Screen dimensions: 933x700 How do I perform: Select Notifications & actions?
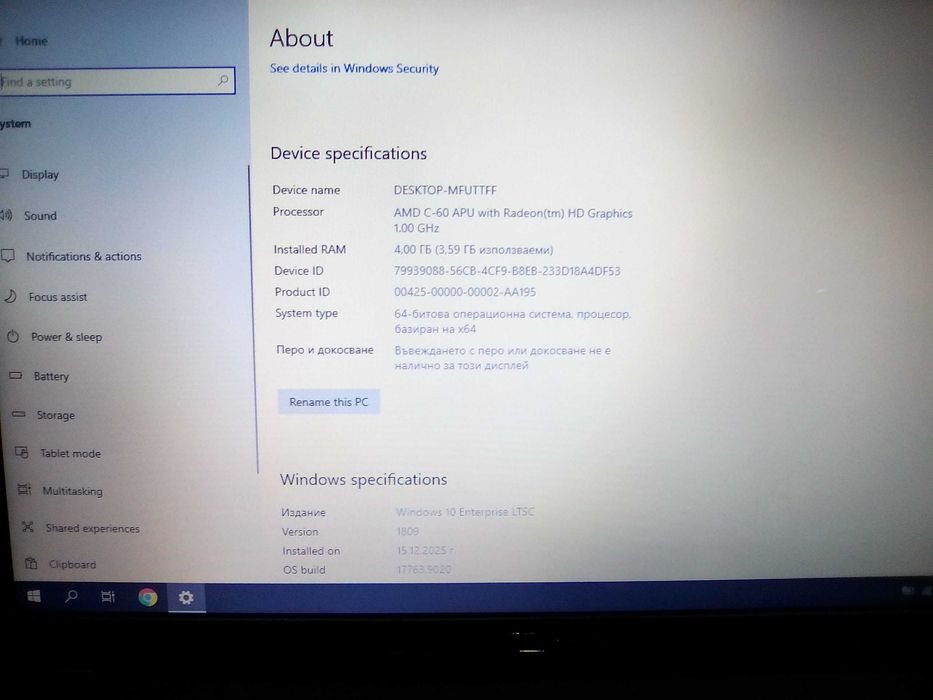[x=84, y=257]
